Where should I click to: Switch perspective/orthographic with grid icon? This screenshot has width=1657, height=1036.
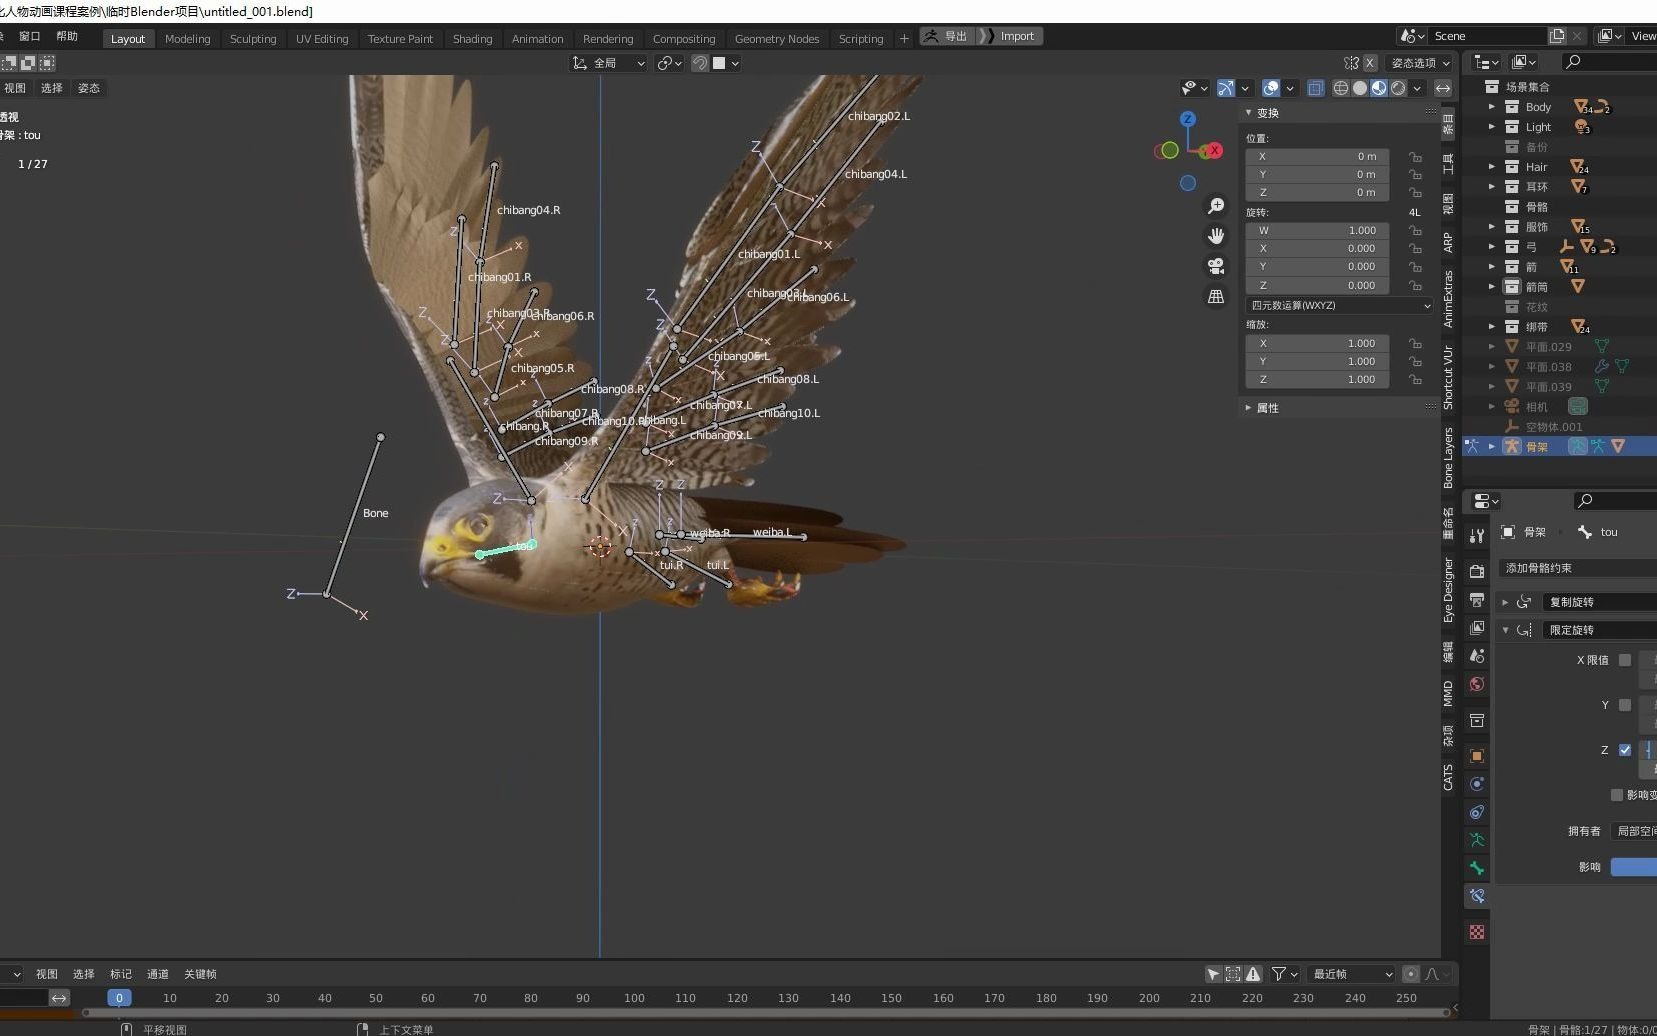tap(1216, 297)
